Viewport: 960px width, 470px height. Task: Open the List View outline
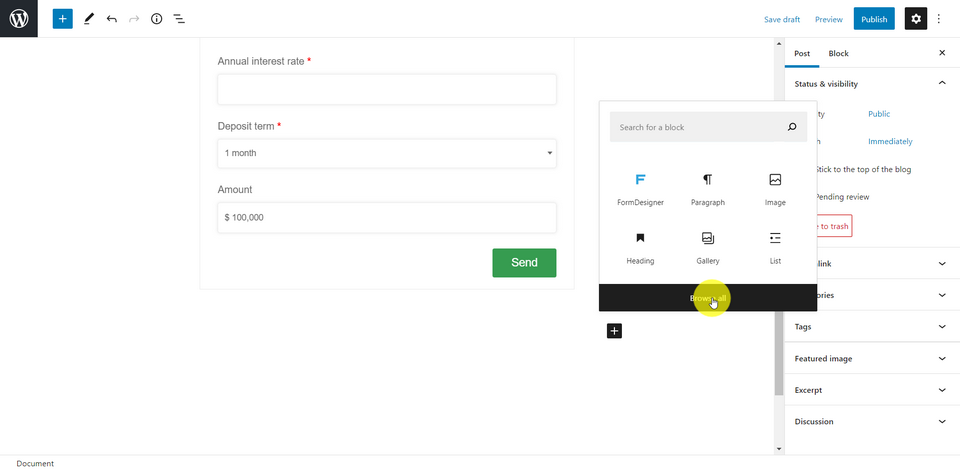(179, 19)
